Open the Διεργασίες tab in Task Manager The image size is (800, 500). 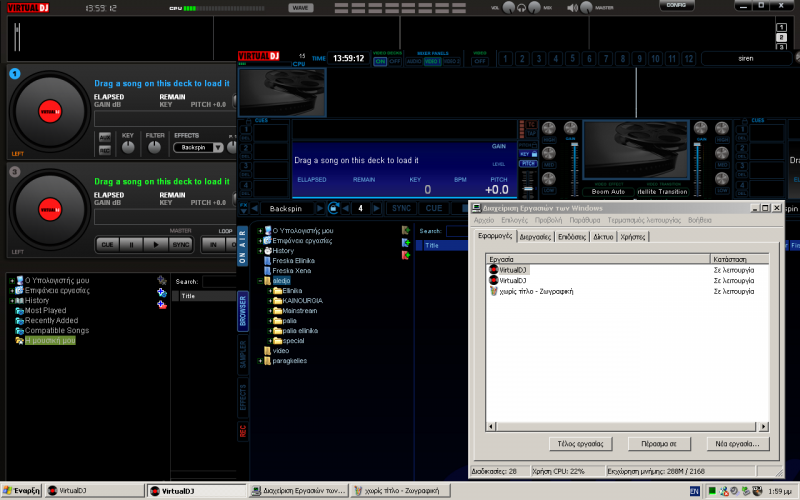click(x=535, y=237)
